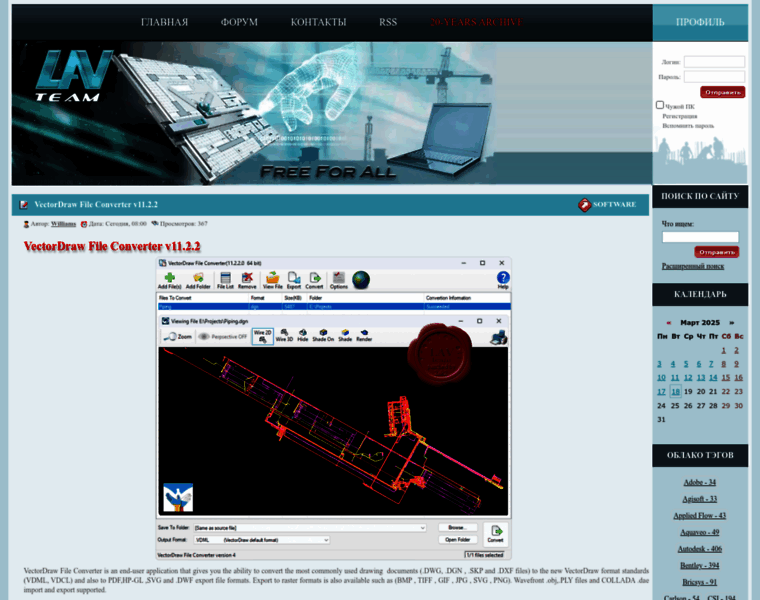Open the ПРОФИЛЬ tab
Image resolution: width=760 pixels, height=600 pixels.
pyautogui.click(x=700, y=22)
